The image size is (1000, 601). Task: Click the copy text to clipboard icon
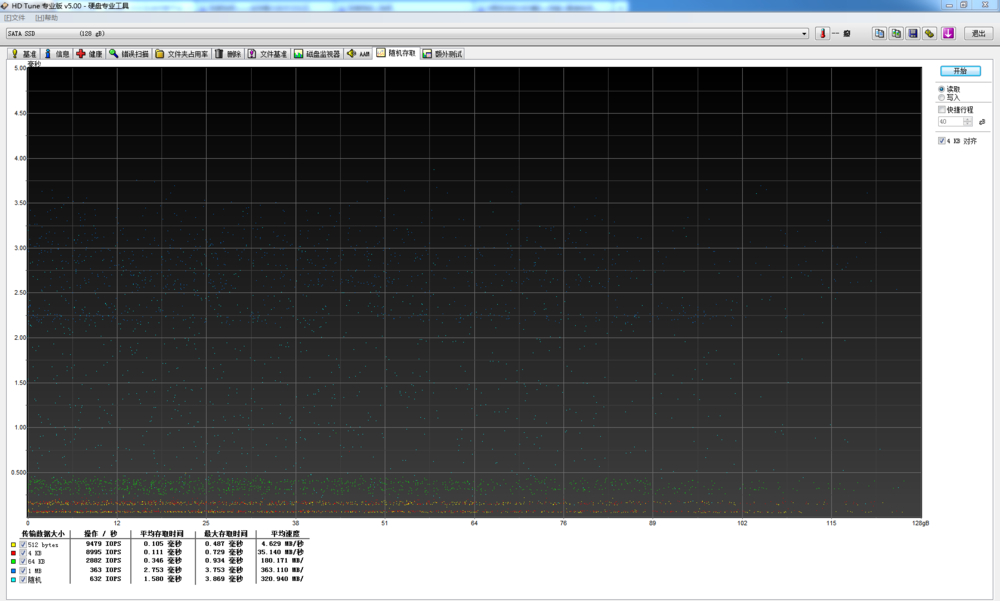(879, 33)
